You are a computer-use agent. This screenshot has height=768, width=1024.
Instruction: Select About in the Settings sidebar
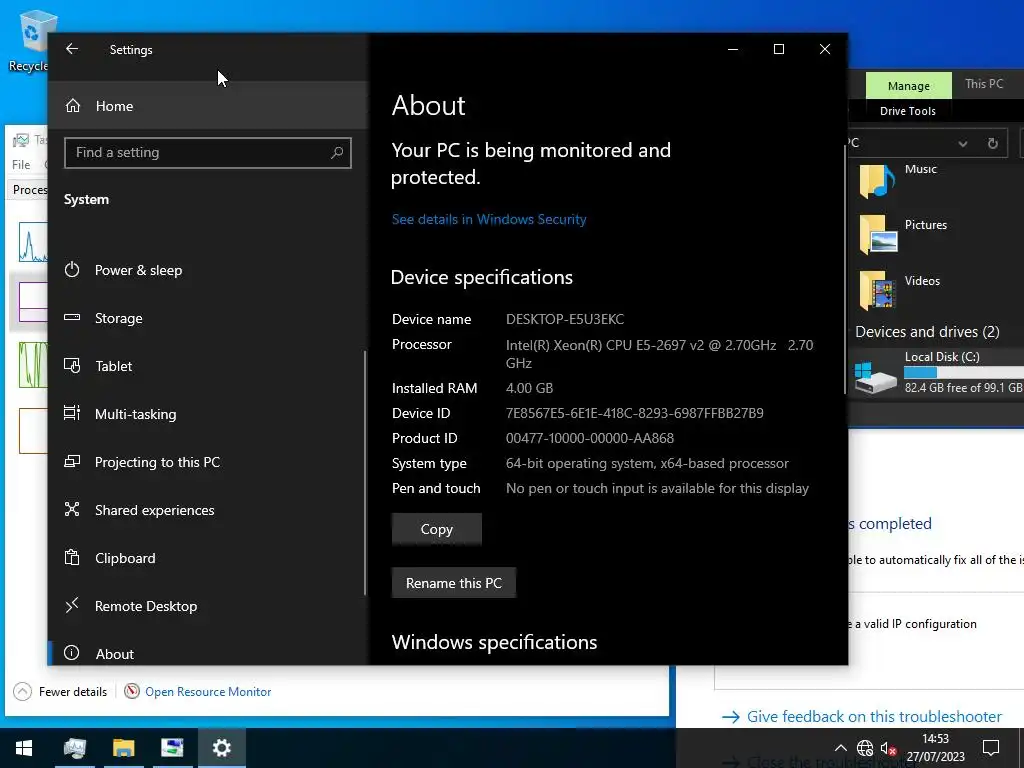pyautogui.click(x=208, y=653)
